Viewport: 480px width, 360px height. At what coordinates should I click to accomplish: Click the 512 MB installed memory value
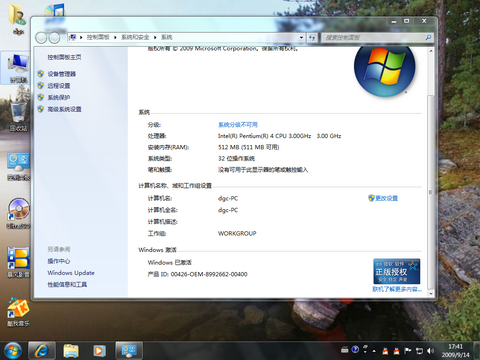click(249, 147)
